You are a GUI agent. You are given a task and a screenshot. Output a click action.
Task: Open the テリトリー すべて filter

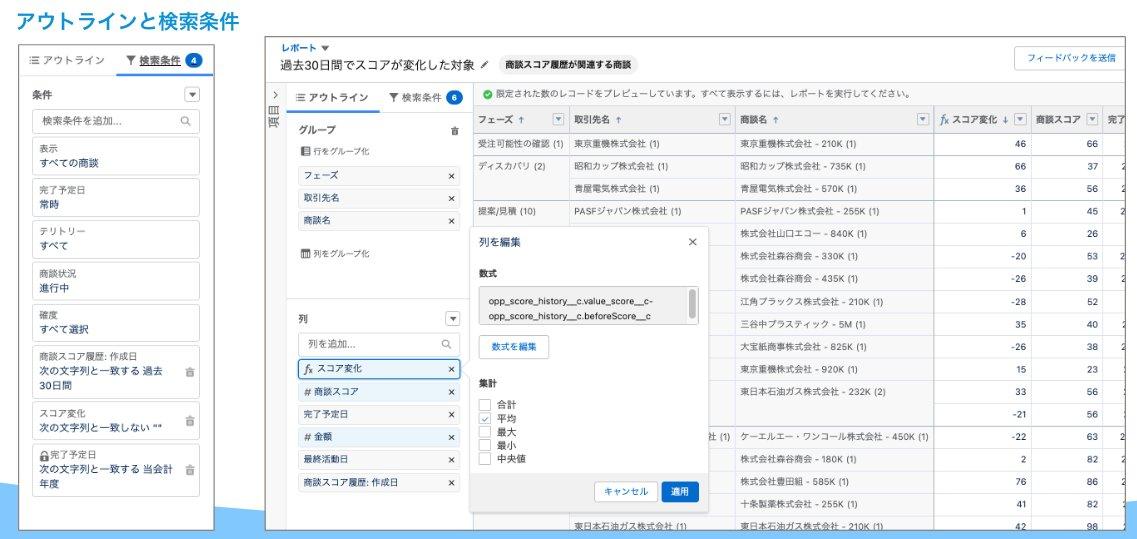click(116, 239)
